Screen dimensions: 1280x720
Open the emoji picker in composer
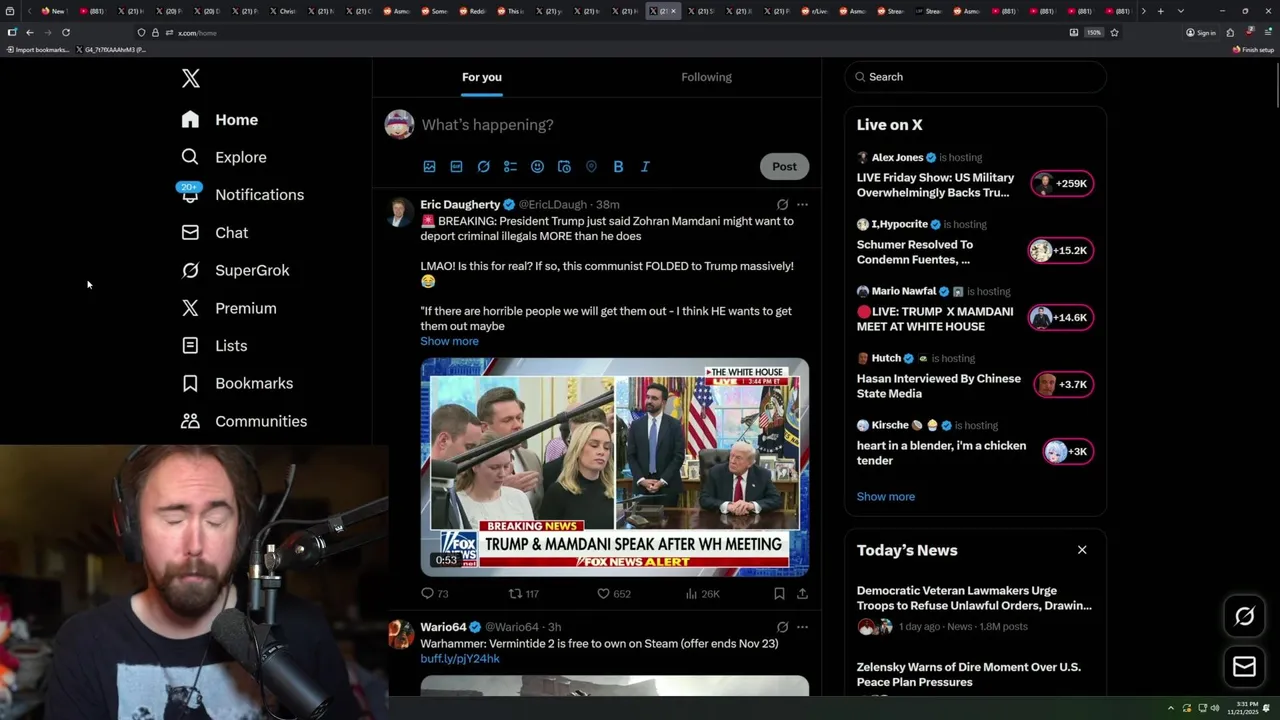(x=538, y=167)
